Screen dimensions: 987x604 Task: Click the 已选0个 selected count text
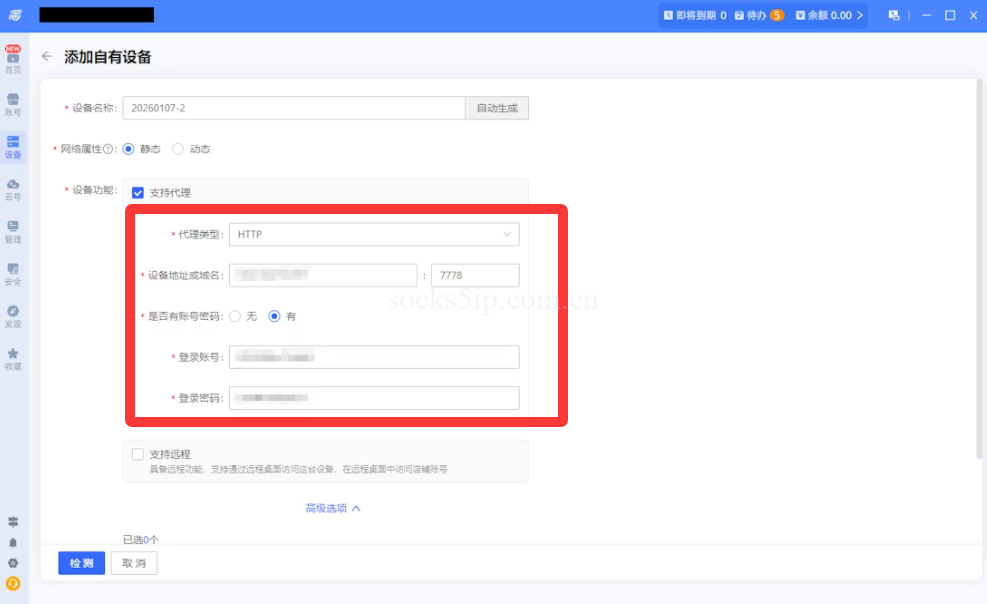point(141,539)
